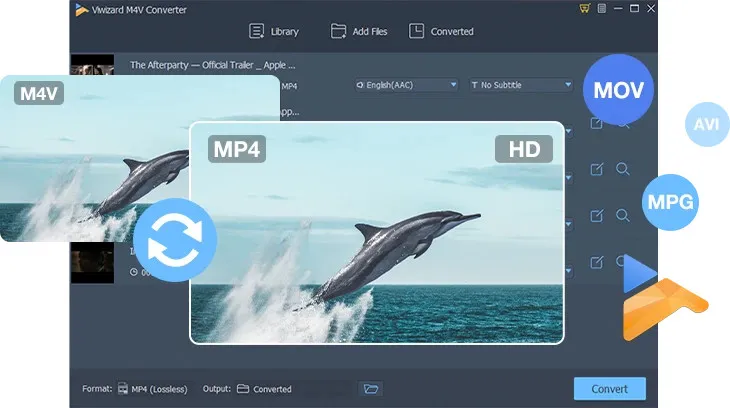Click the Library list icon

coord(257,31)
